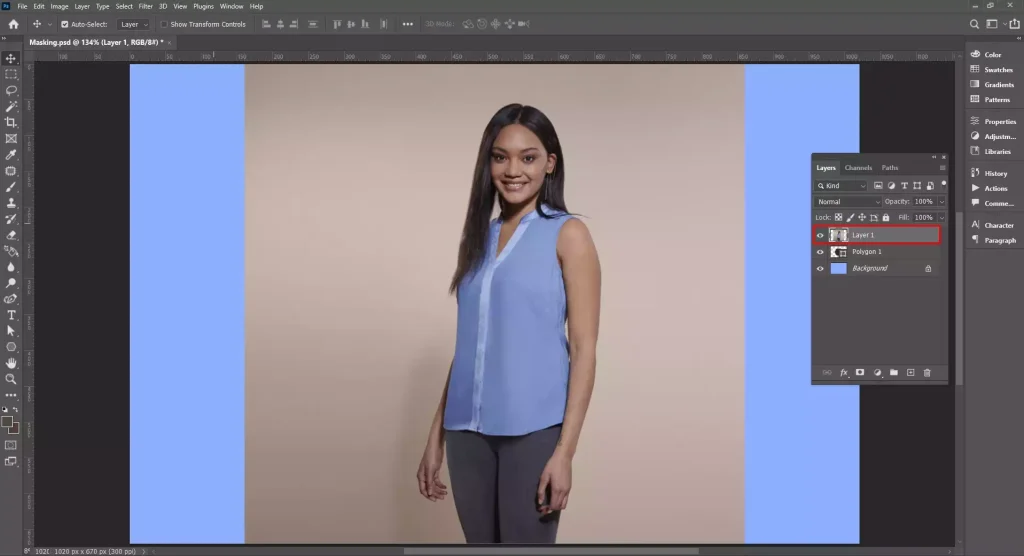
Task: Open Auto-Select Layer dropdown
Action: [x=133, y=24]
